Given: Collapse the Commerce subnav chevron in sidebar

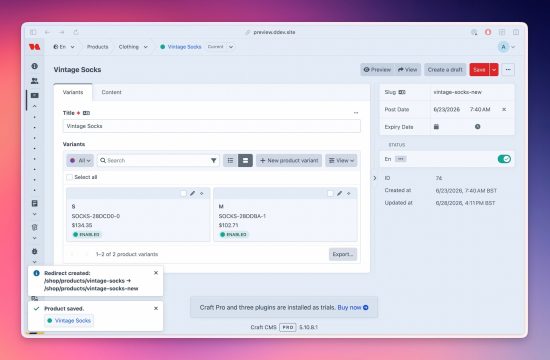Looking at the screenshot, I should (34, 106).
